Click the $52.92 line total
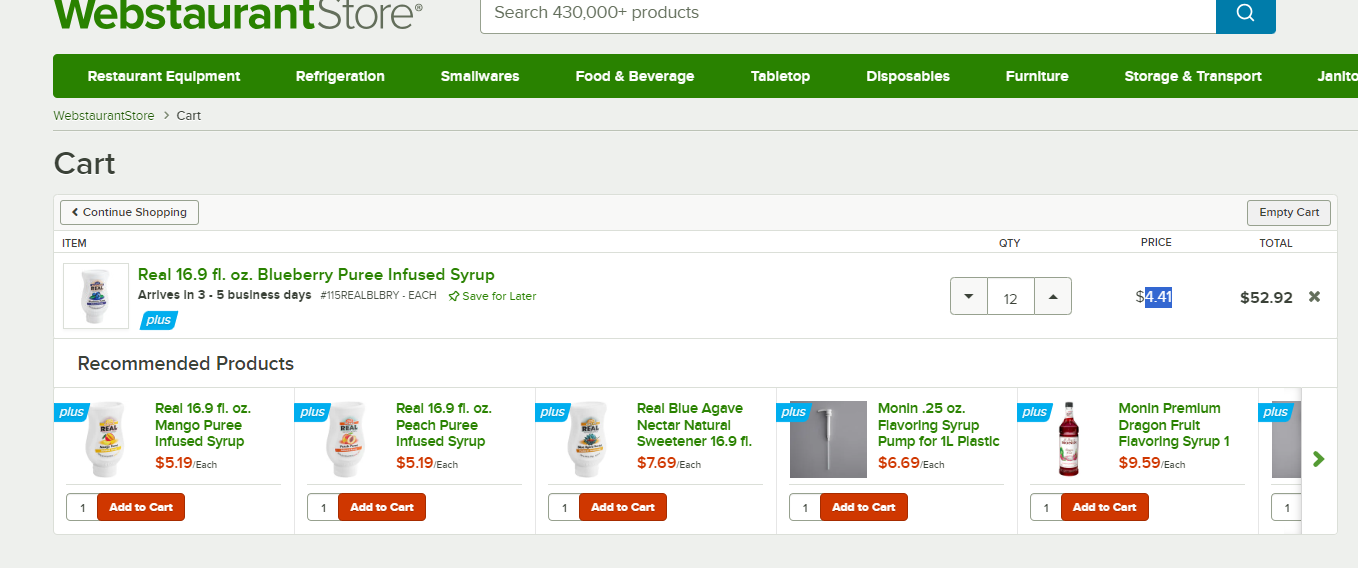Screen dimensions: 1358x568 tap(1266, 297)
